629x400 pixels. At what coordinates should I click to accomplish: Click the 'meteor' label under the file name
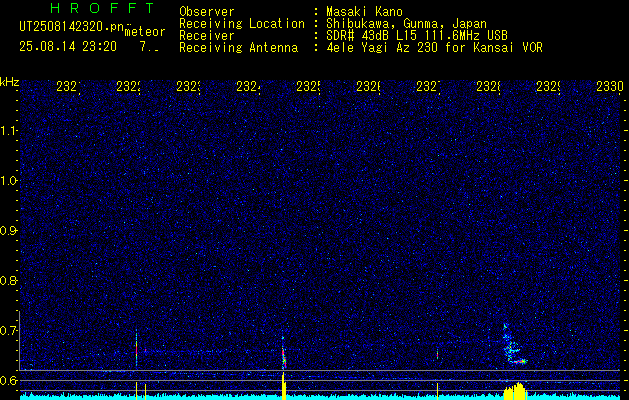point(145,32)
